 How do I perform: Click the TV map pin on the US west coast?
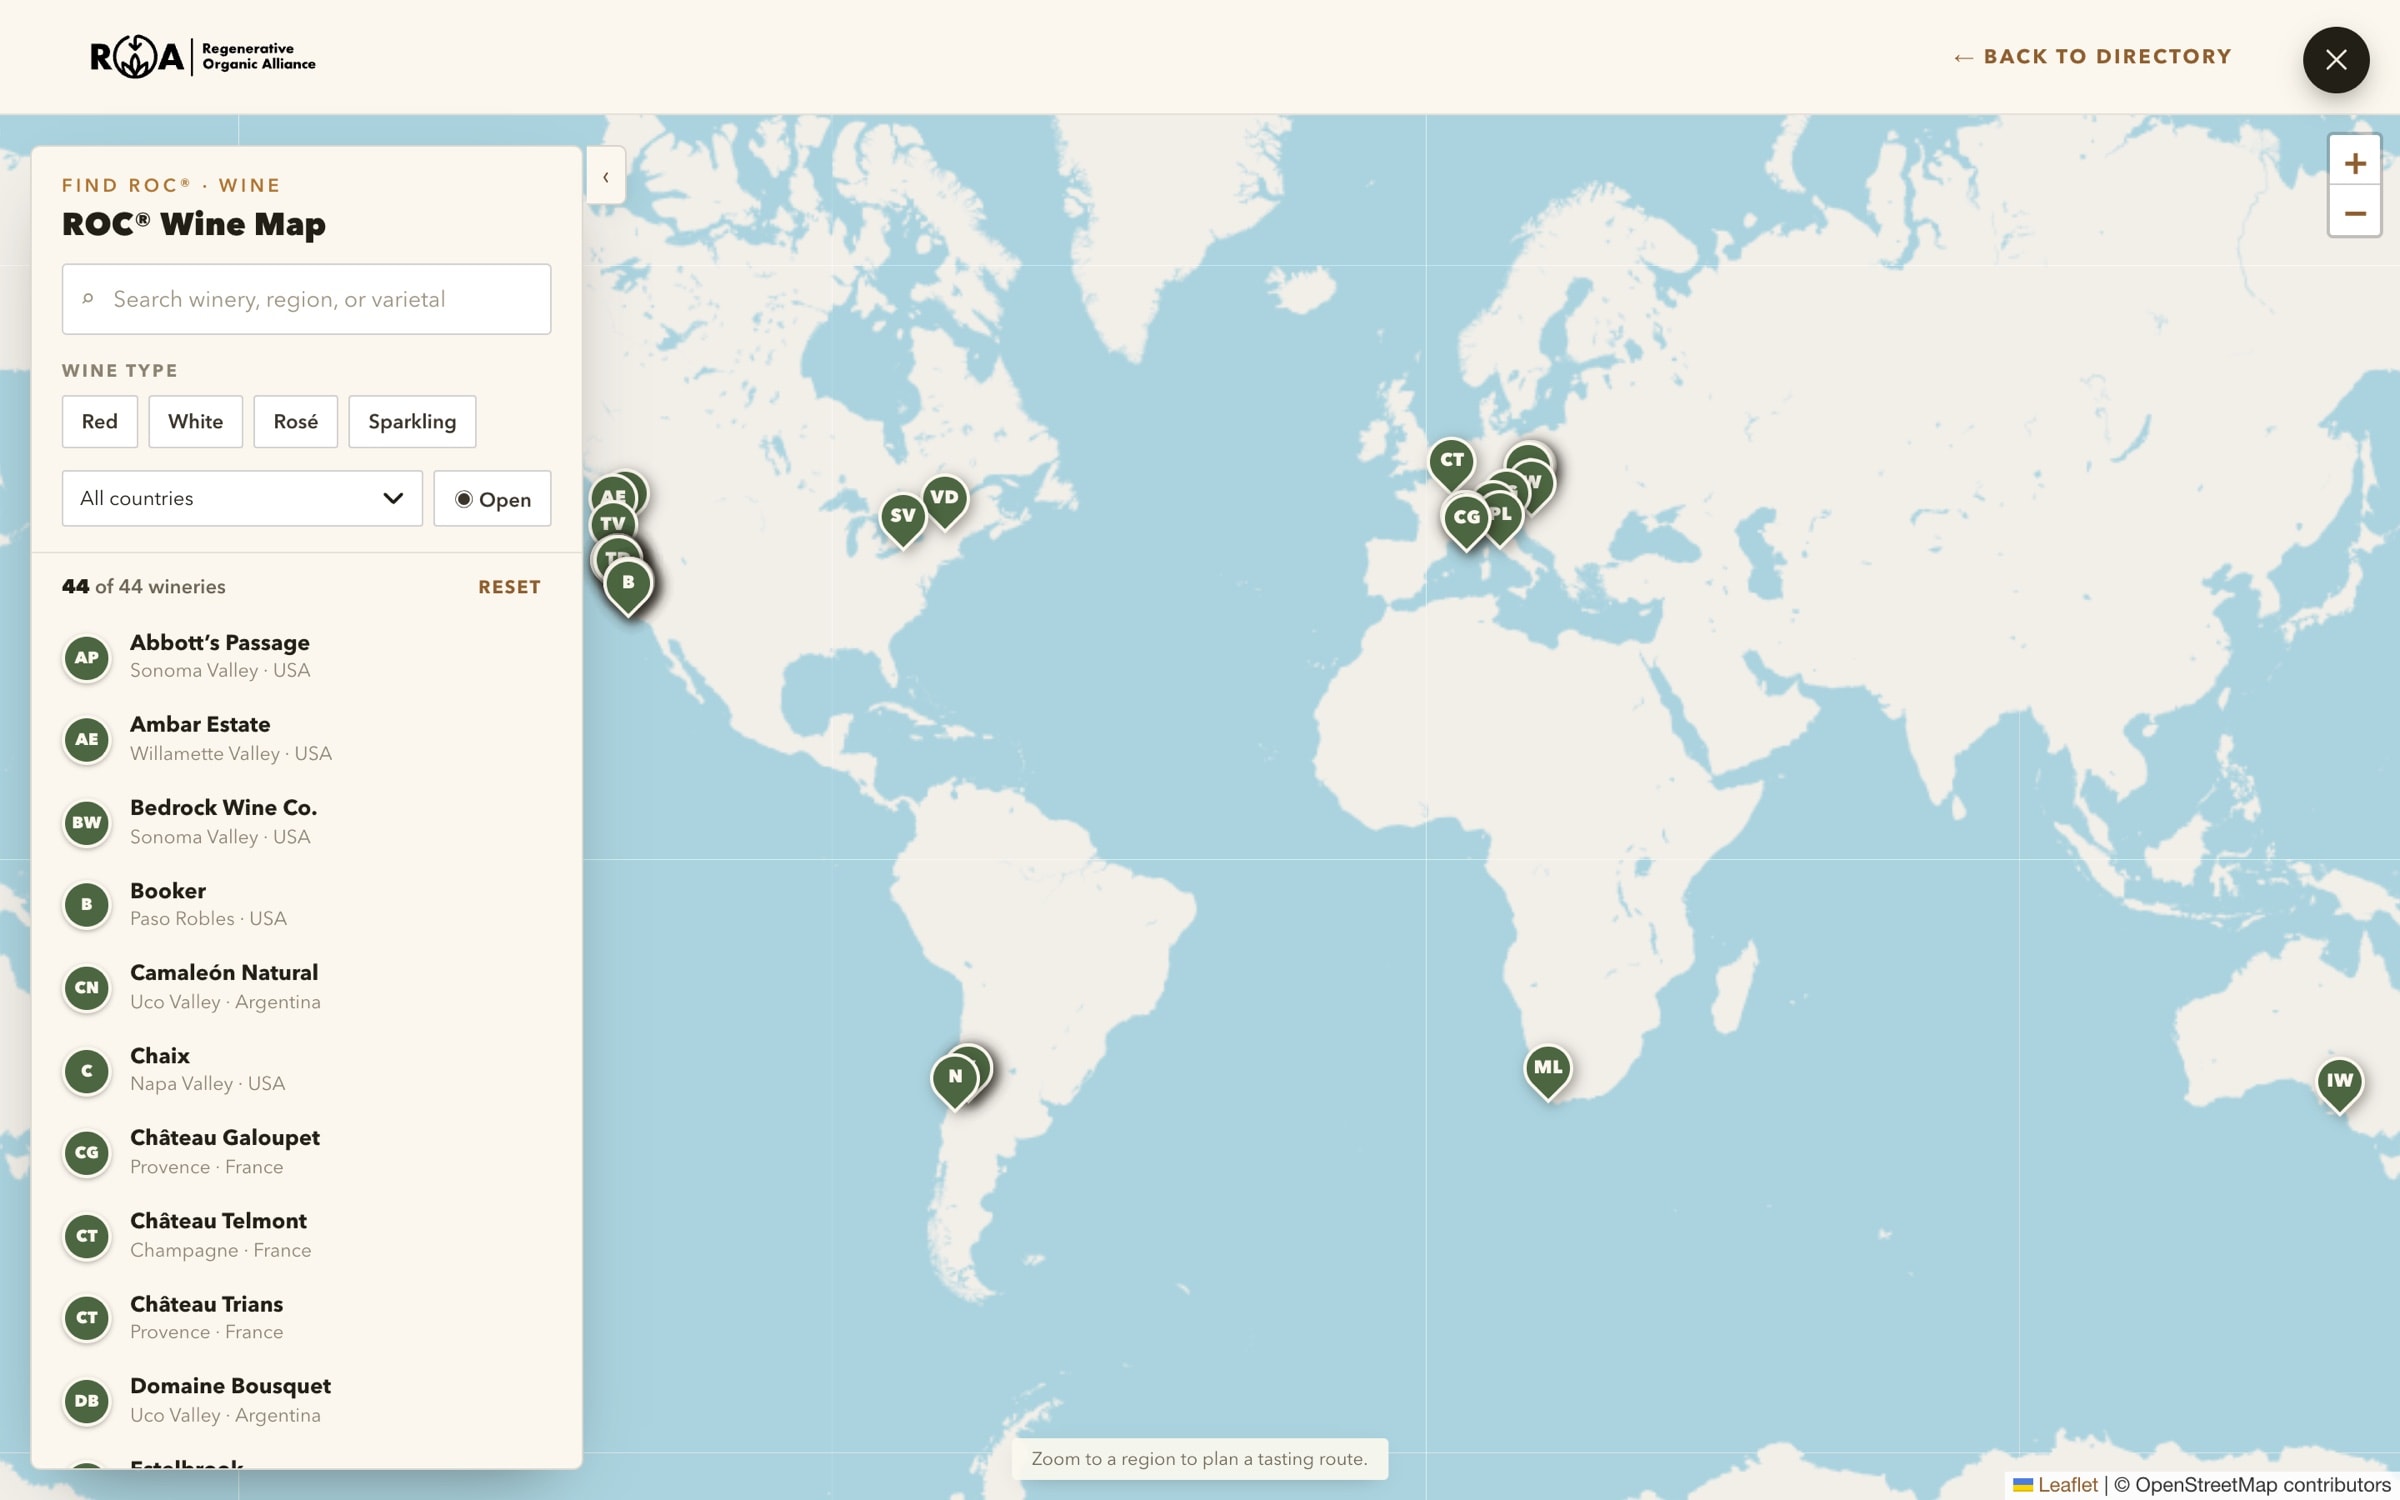coord(612,523)
